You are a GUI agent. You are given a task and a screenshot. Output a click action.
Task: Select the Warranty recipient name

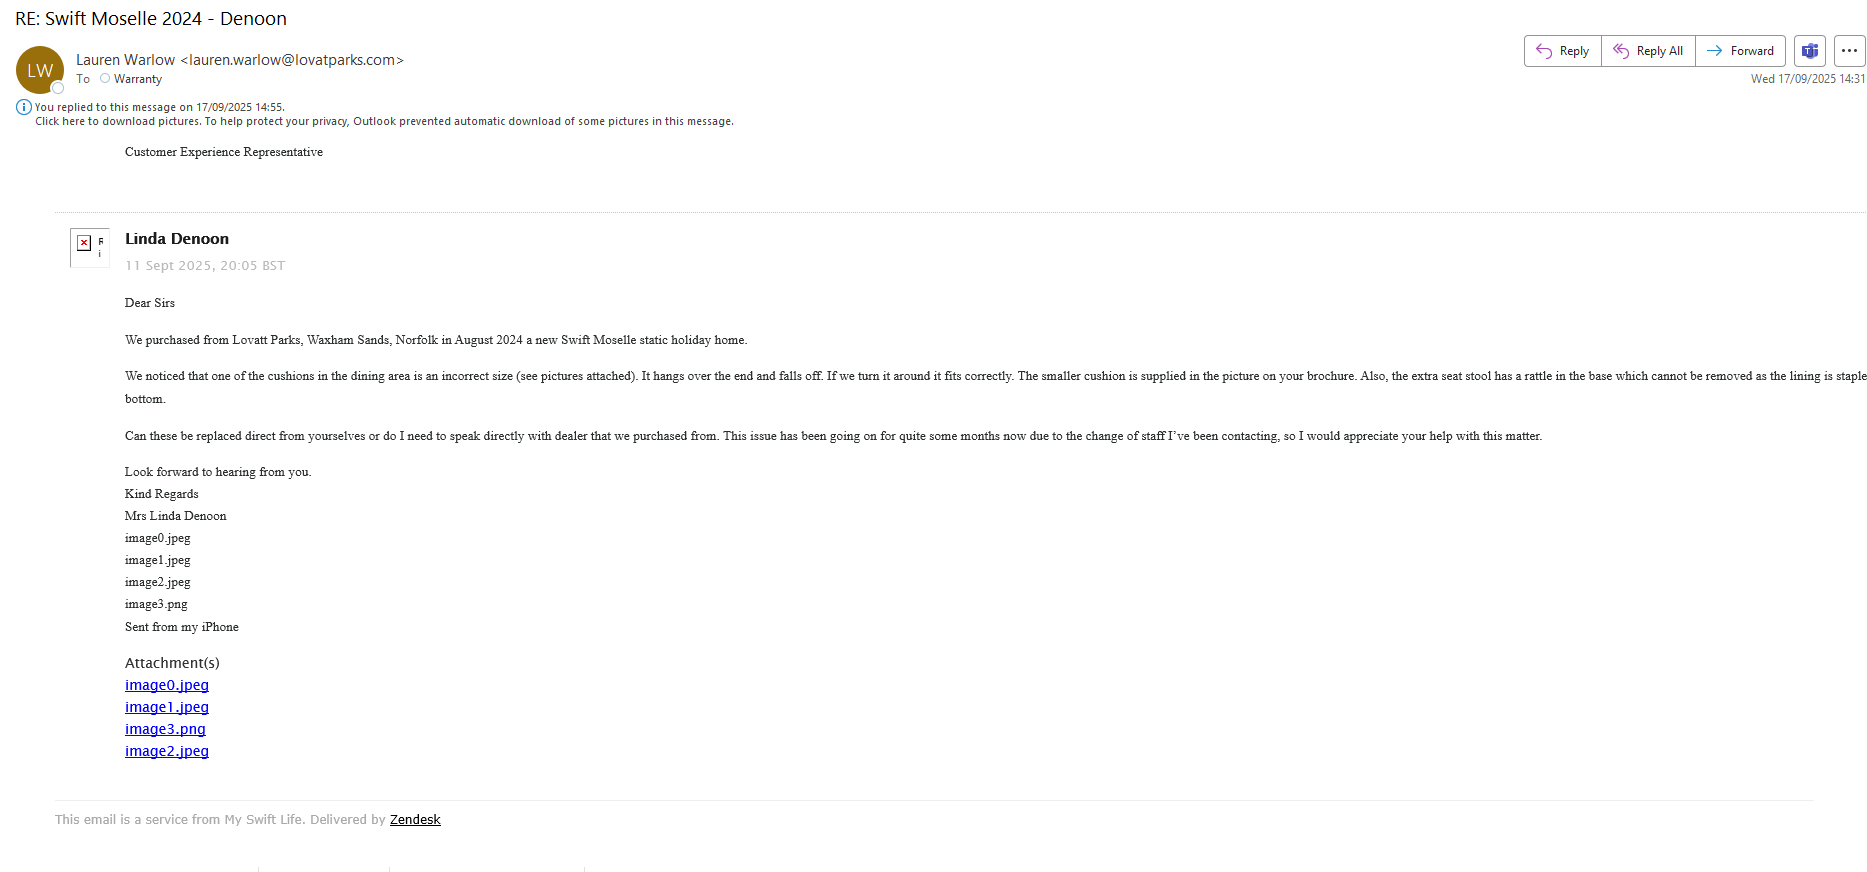138,79
